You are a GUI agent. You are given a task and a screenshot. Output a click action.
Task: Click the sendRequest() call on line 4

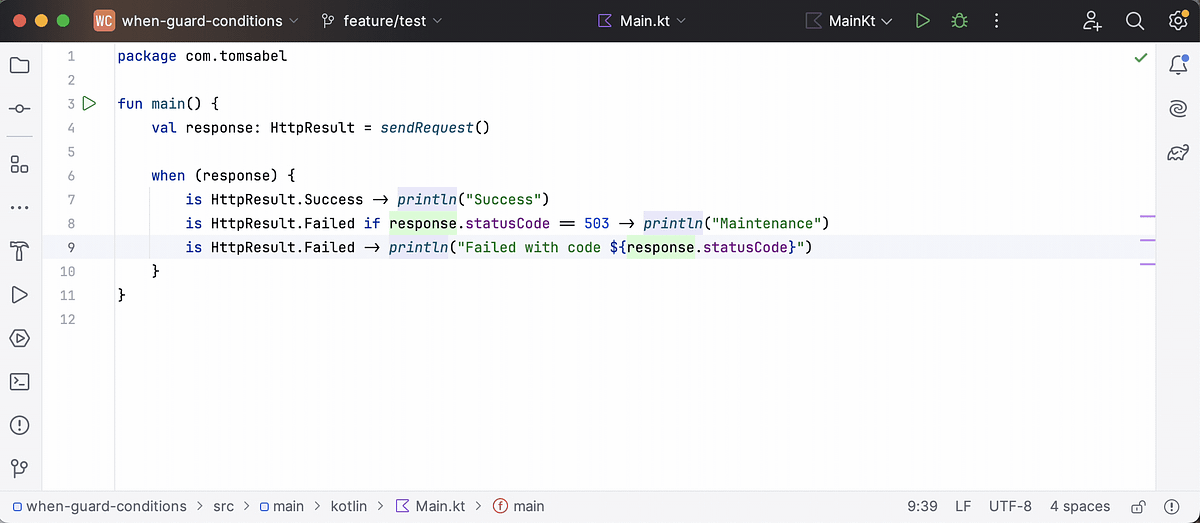(x=435, y=128)
